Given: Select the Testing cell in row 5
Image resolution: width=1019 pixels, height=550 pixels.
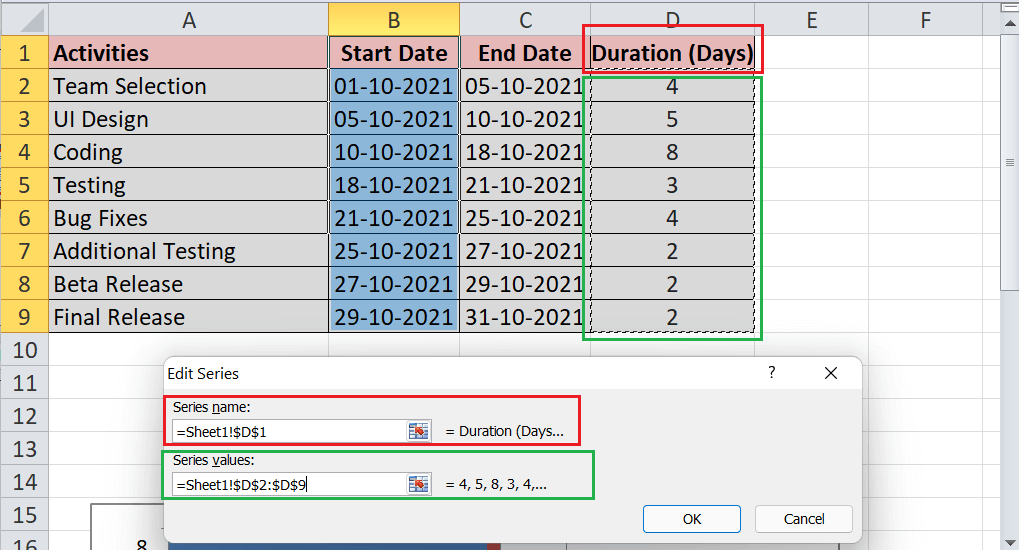Looking at the screenshot, I should click(188, 185).
